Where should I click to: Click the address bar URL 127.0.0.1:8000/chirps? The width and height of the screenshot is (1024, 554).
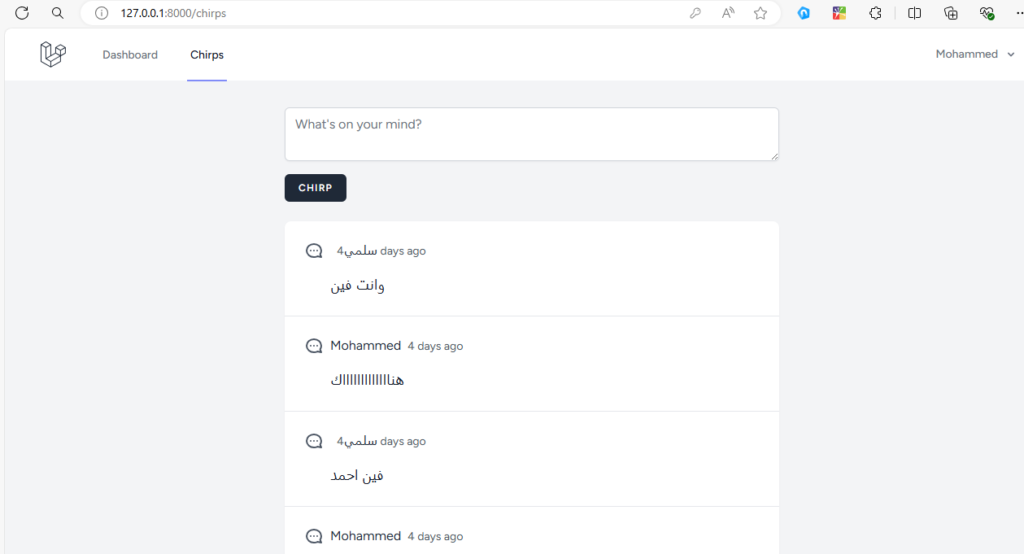[x=173, y=13]
